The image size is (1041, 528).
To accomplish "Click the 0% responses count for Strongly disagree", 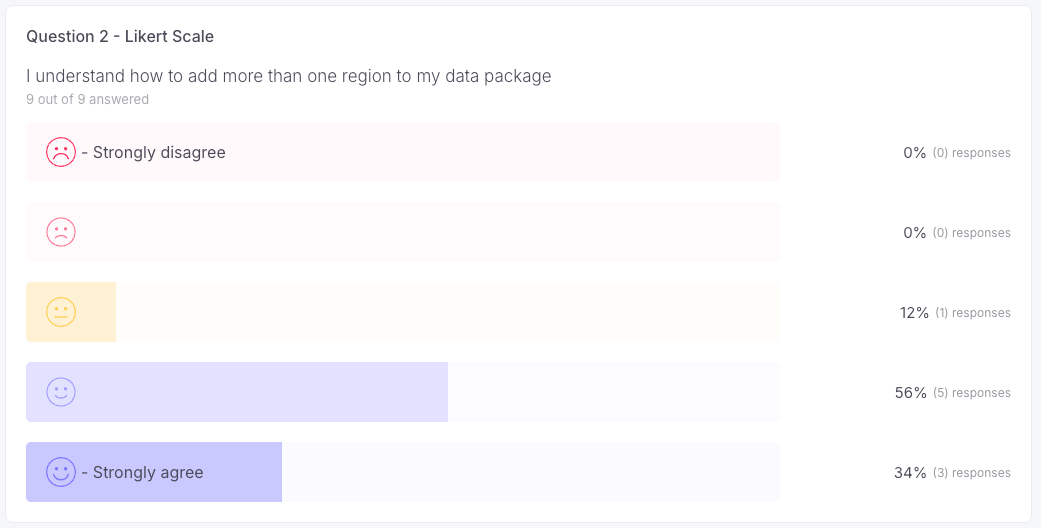I will pos(957,153).
